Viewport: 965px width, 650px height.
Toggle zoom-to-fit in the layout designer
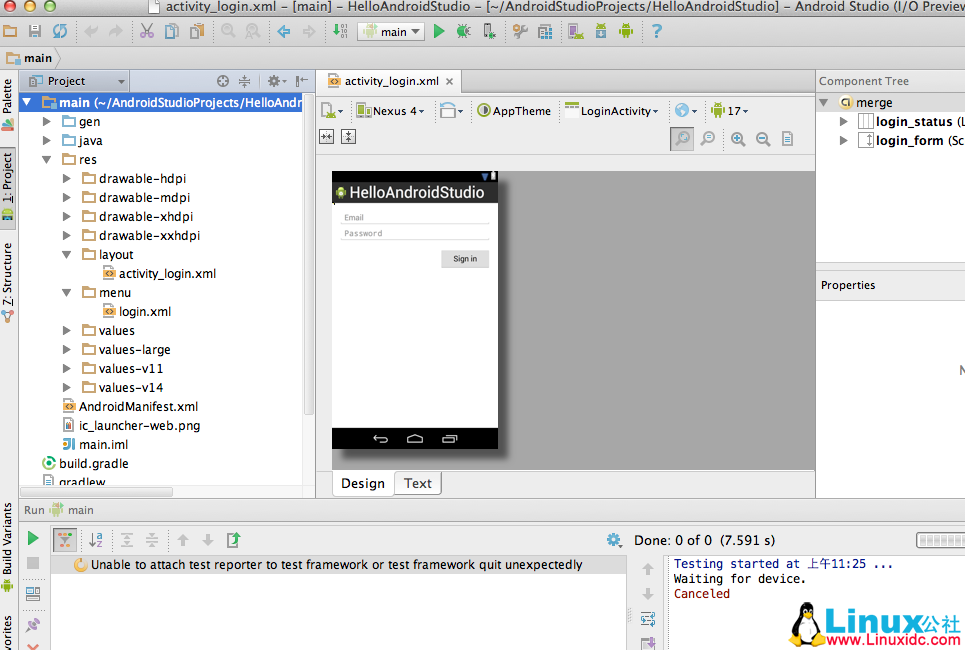[682, 139]
